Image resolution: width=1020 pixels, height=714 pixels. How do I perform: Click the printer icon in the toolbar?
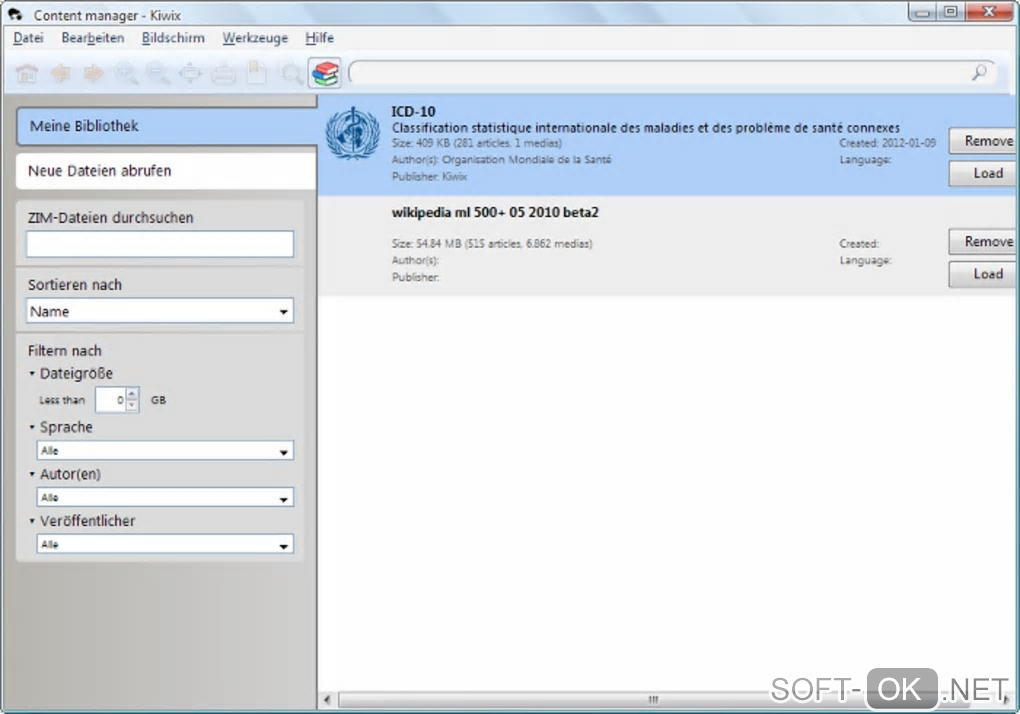223,73
